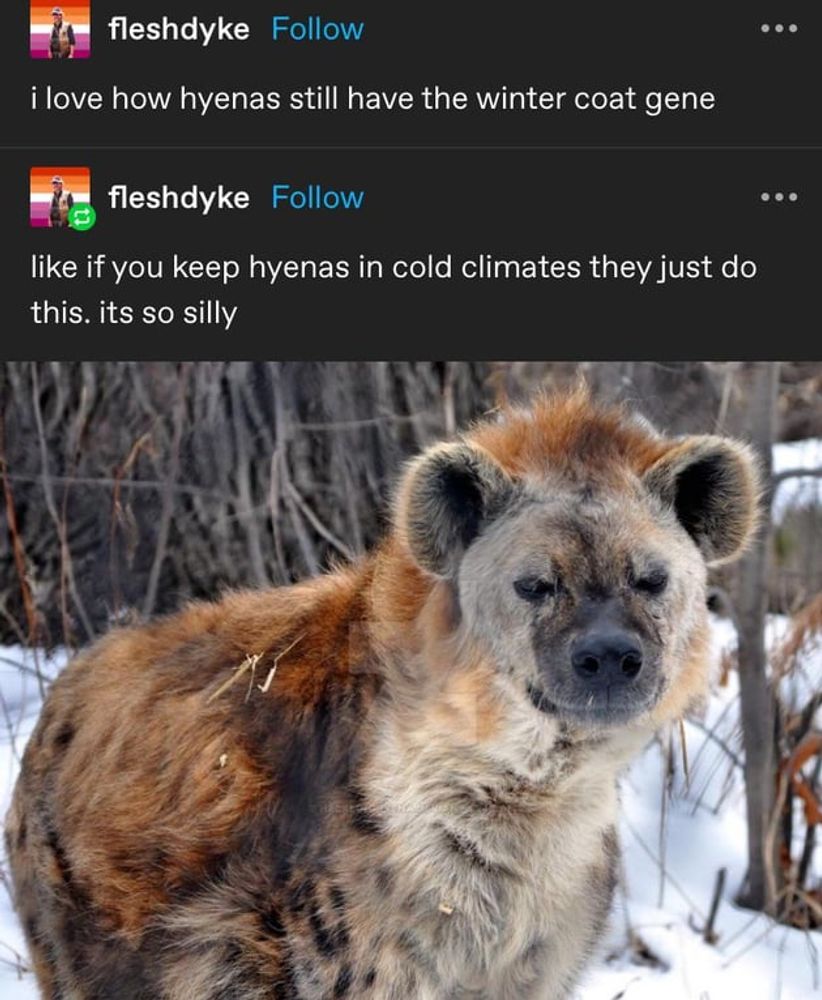Open the hyena in snow photo
The height and width of the screenshot is (1000, 822).
[411, 680]
